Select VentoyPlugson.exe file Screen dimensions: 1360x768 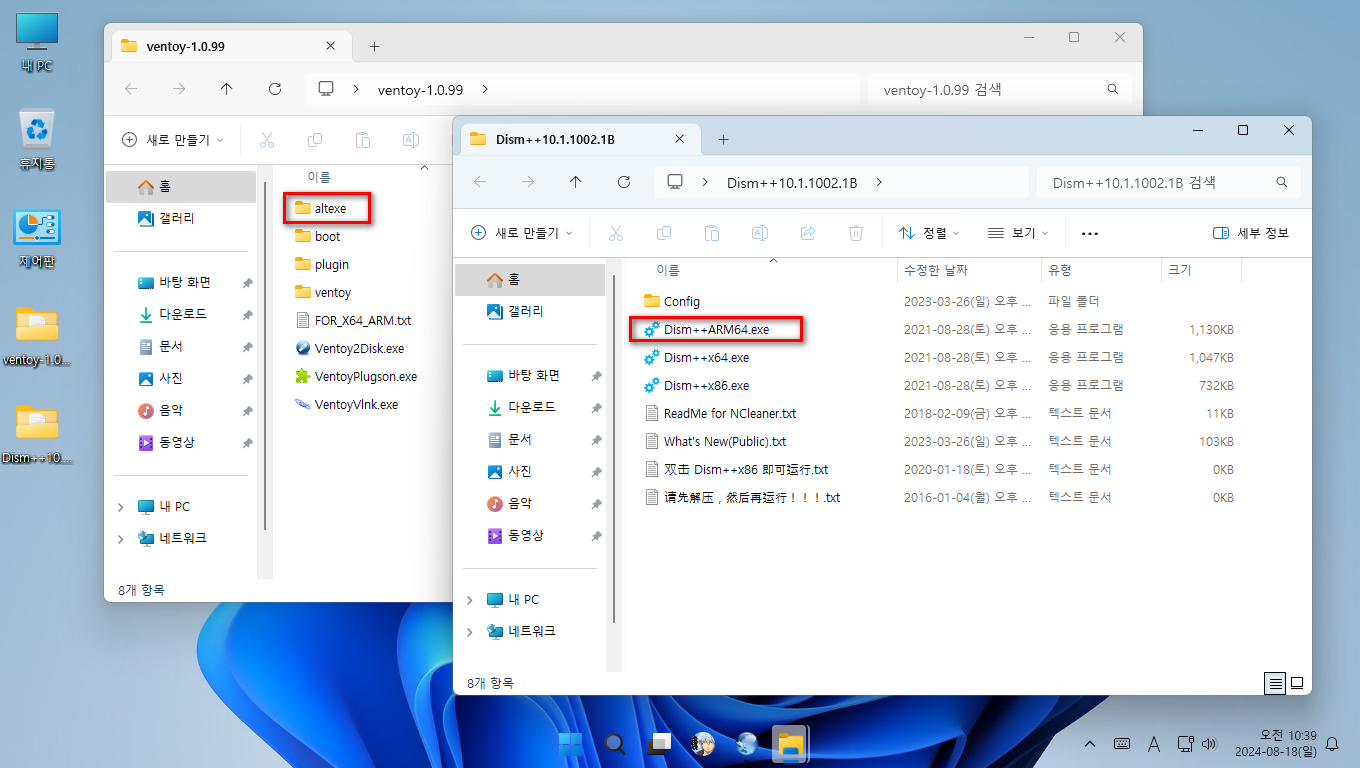[356, 377]
